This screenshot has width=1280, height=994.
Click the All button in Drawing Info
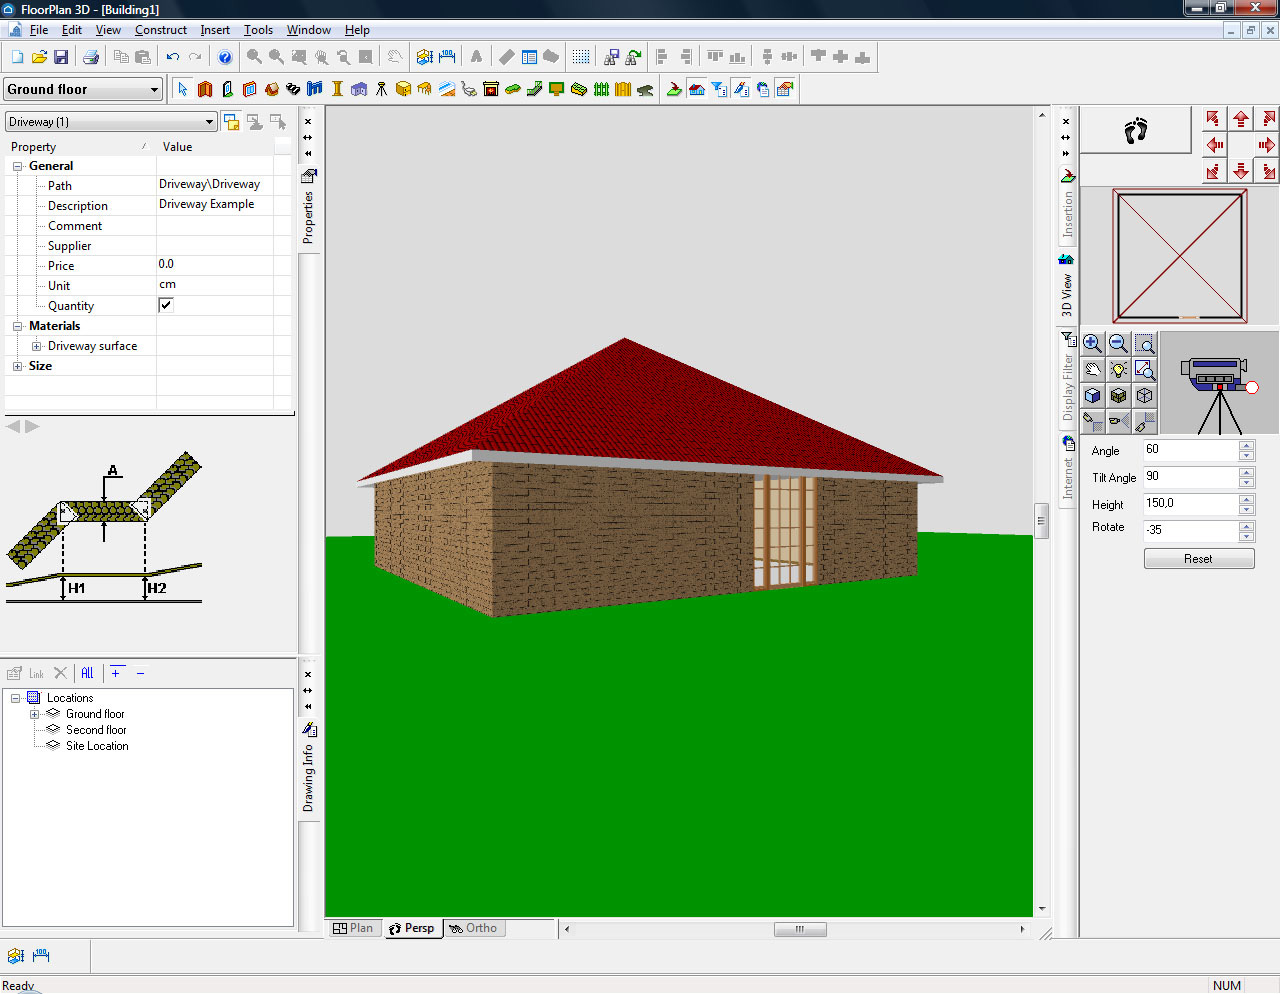[87, 673]
